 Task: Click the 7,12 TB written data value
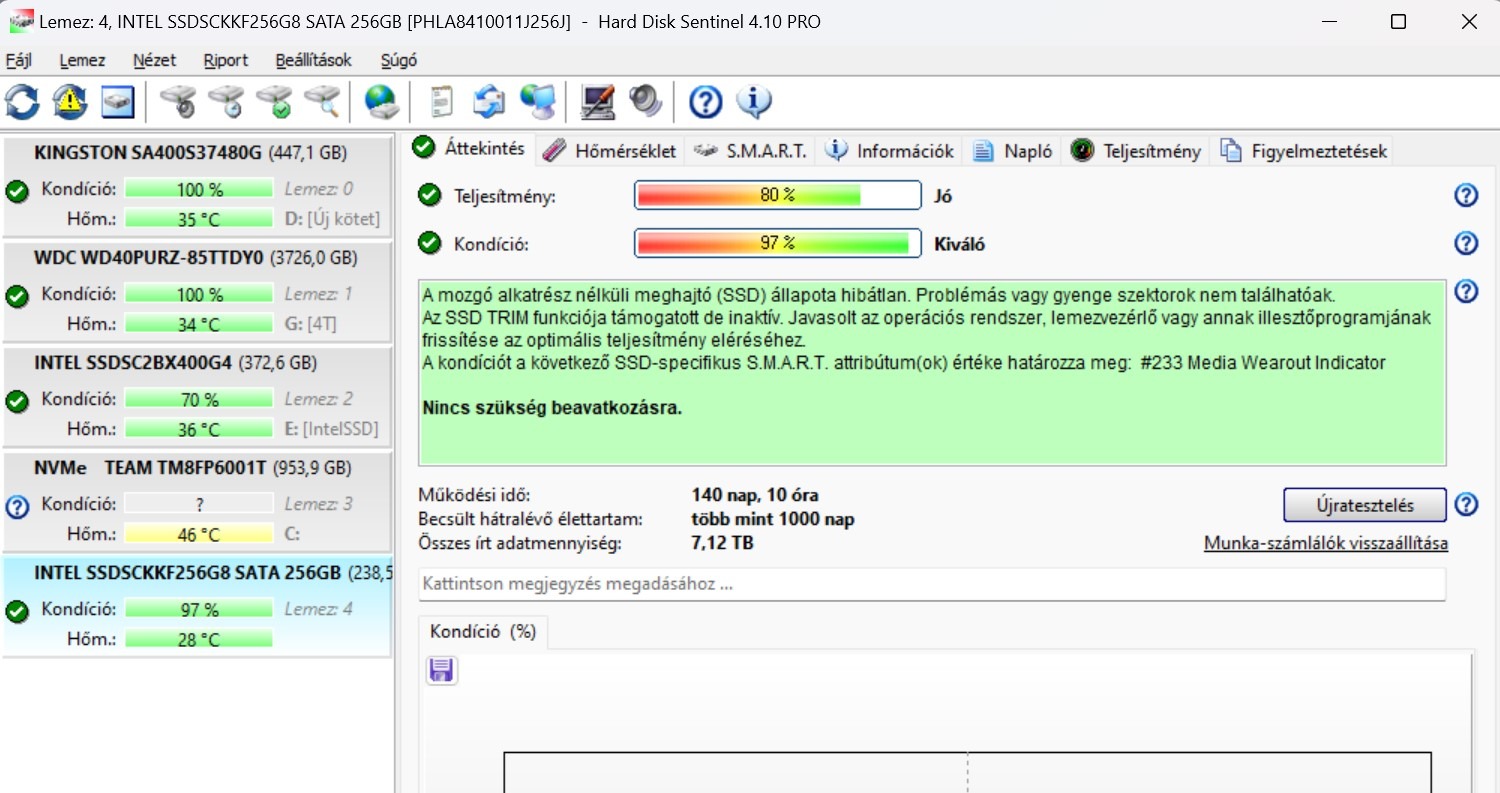[722, 543]
